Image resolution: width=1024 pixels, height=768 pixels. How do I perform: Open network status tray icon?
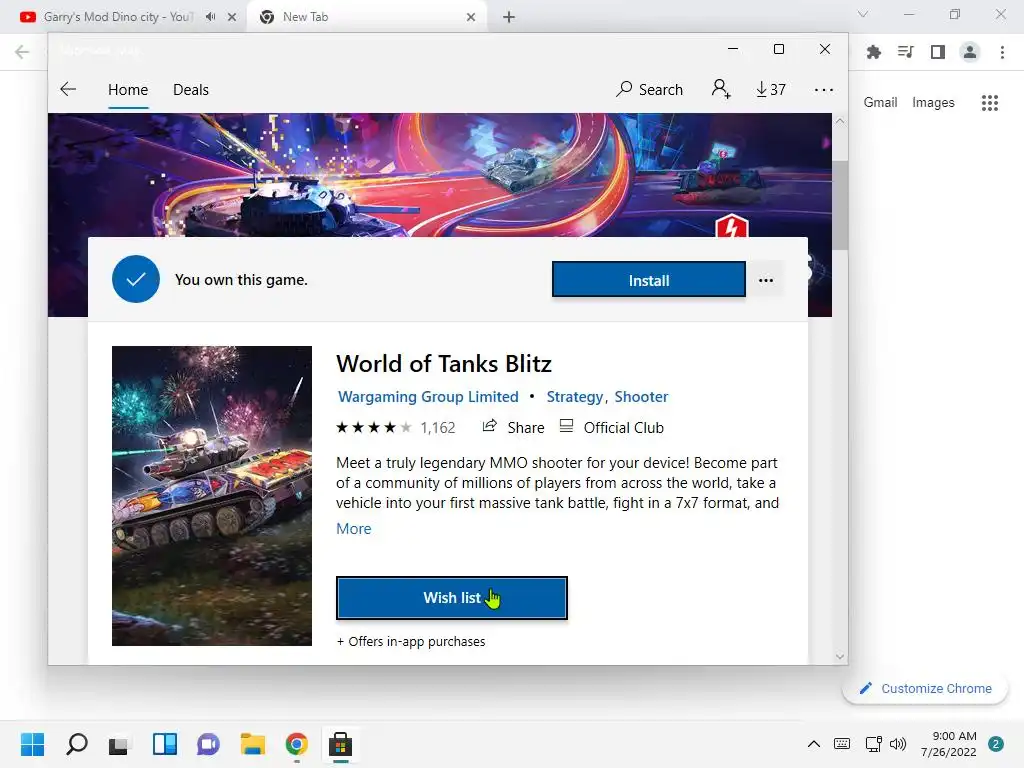tap(873, 744)
